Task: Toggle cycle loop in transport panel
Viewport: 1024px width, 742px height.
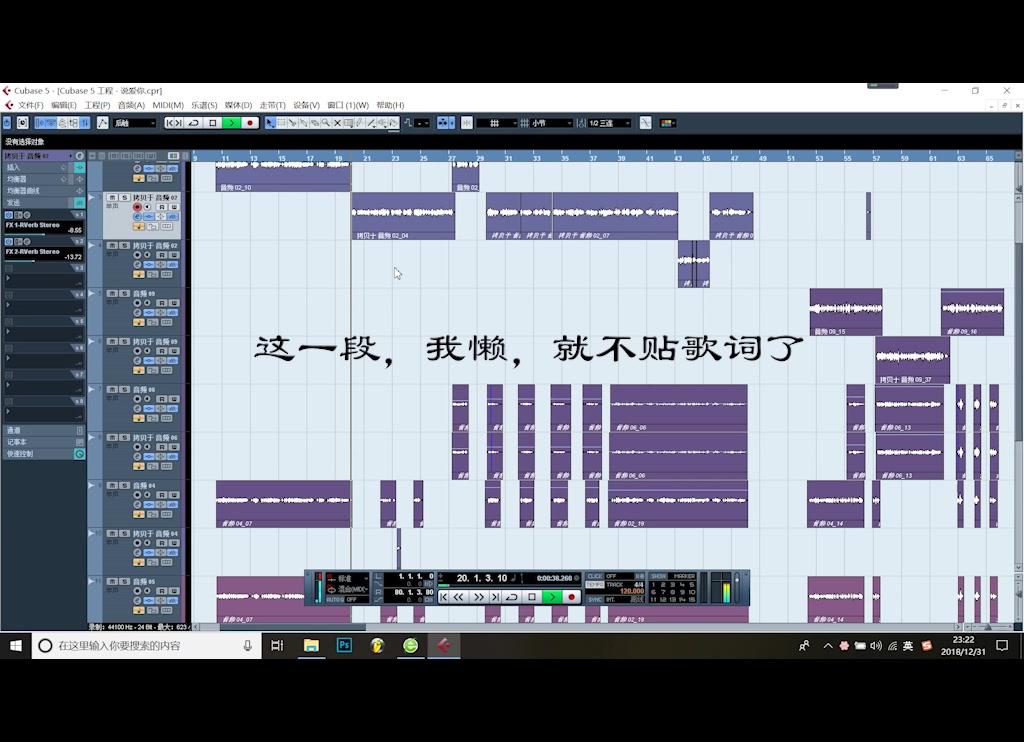Action: pos(512,597)
